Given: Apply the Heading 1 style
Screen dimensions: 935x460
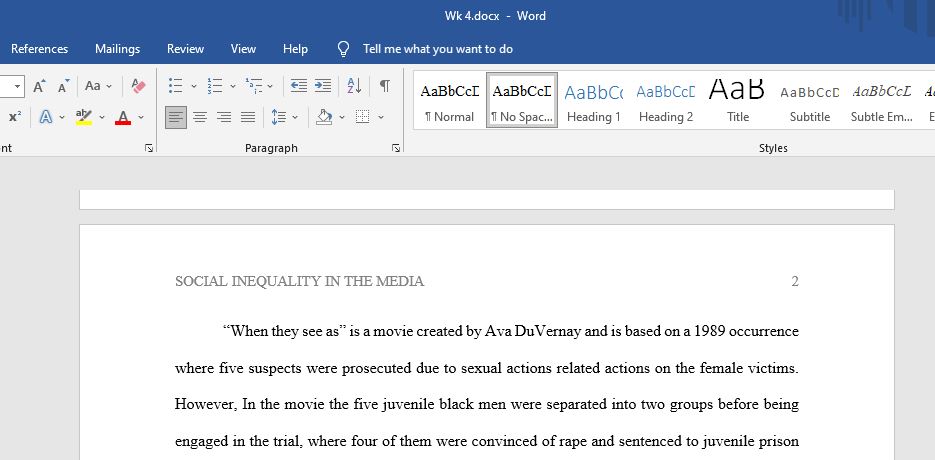Looking at the screenshot, I should click(x=593, y=100).
